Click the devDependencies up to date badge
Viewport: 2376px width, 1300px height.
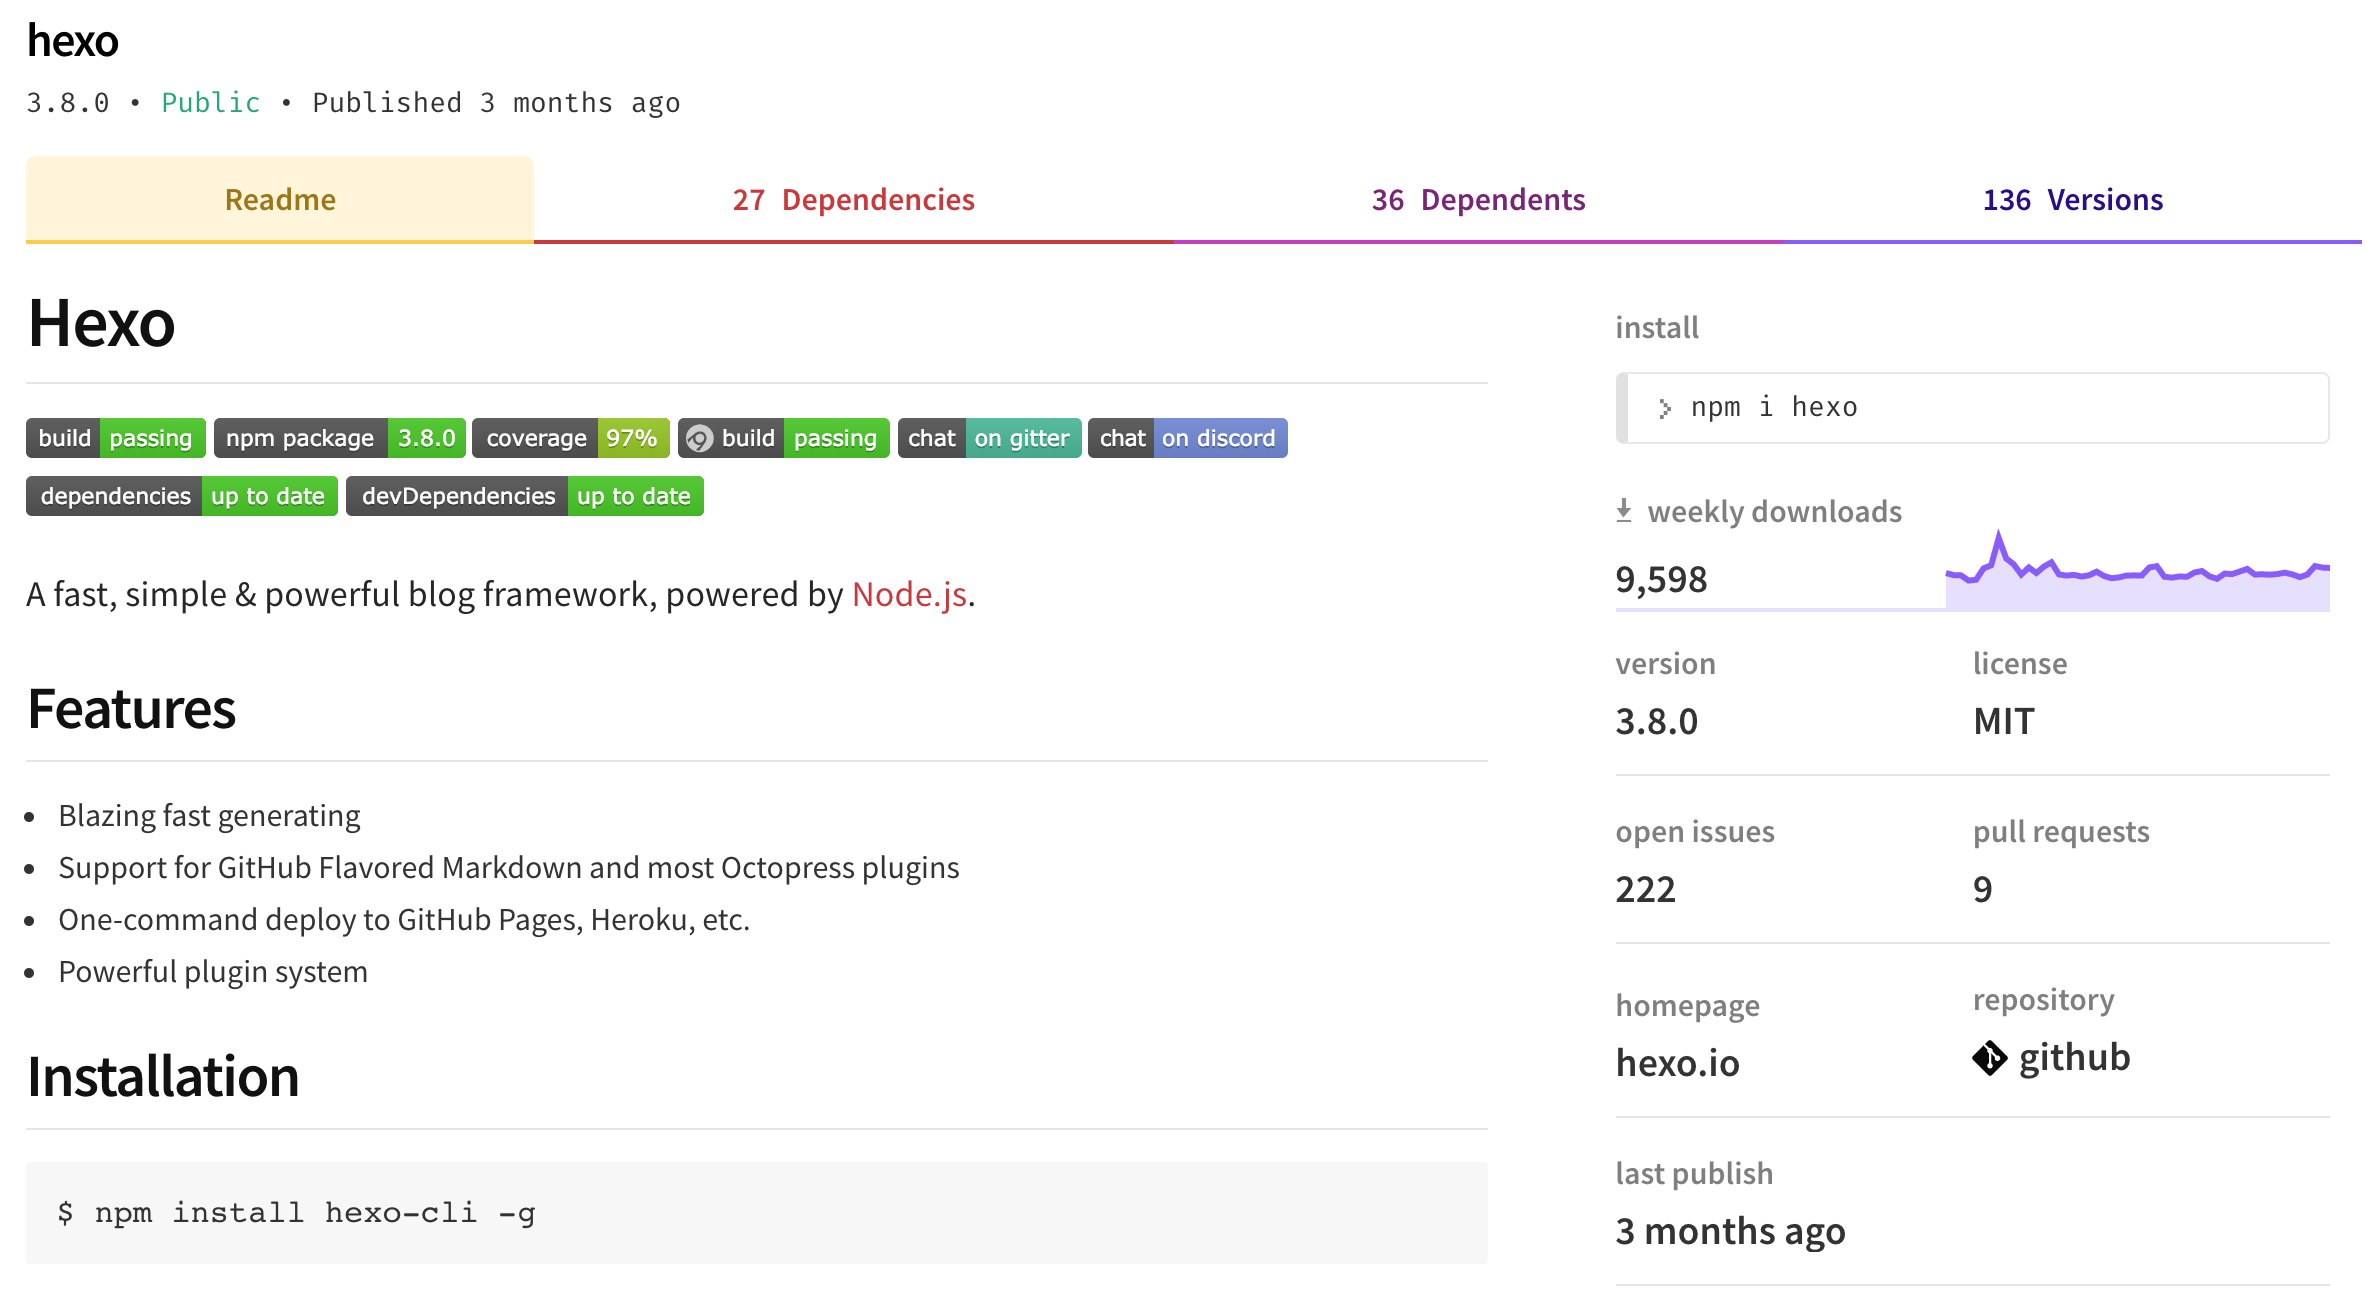click(x=524, y=496)
